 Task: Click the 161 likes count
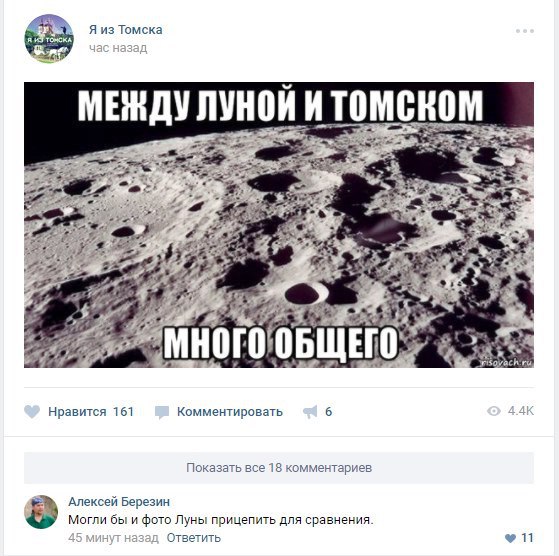pyautogui.click(x=123, y=412)
